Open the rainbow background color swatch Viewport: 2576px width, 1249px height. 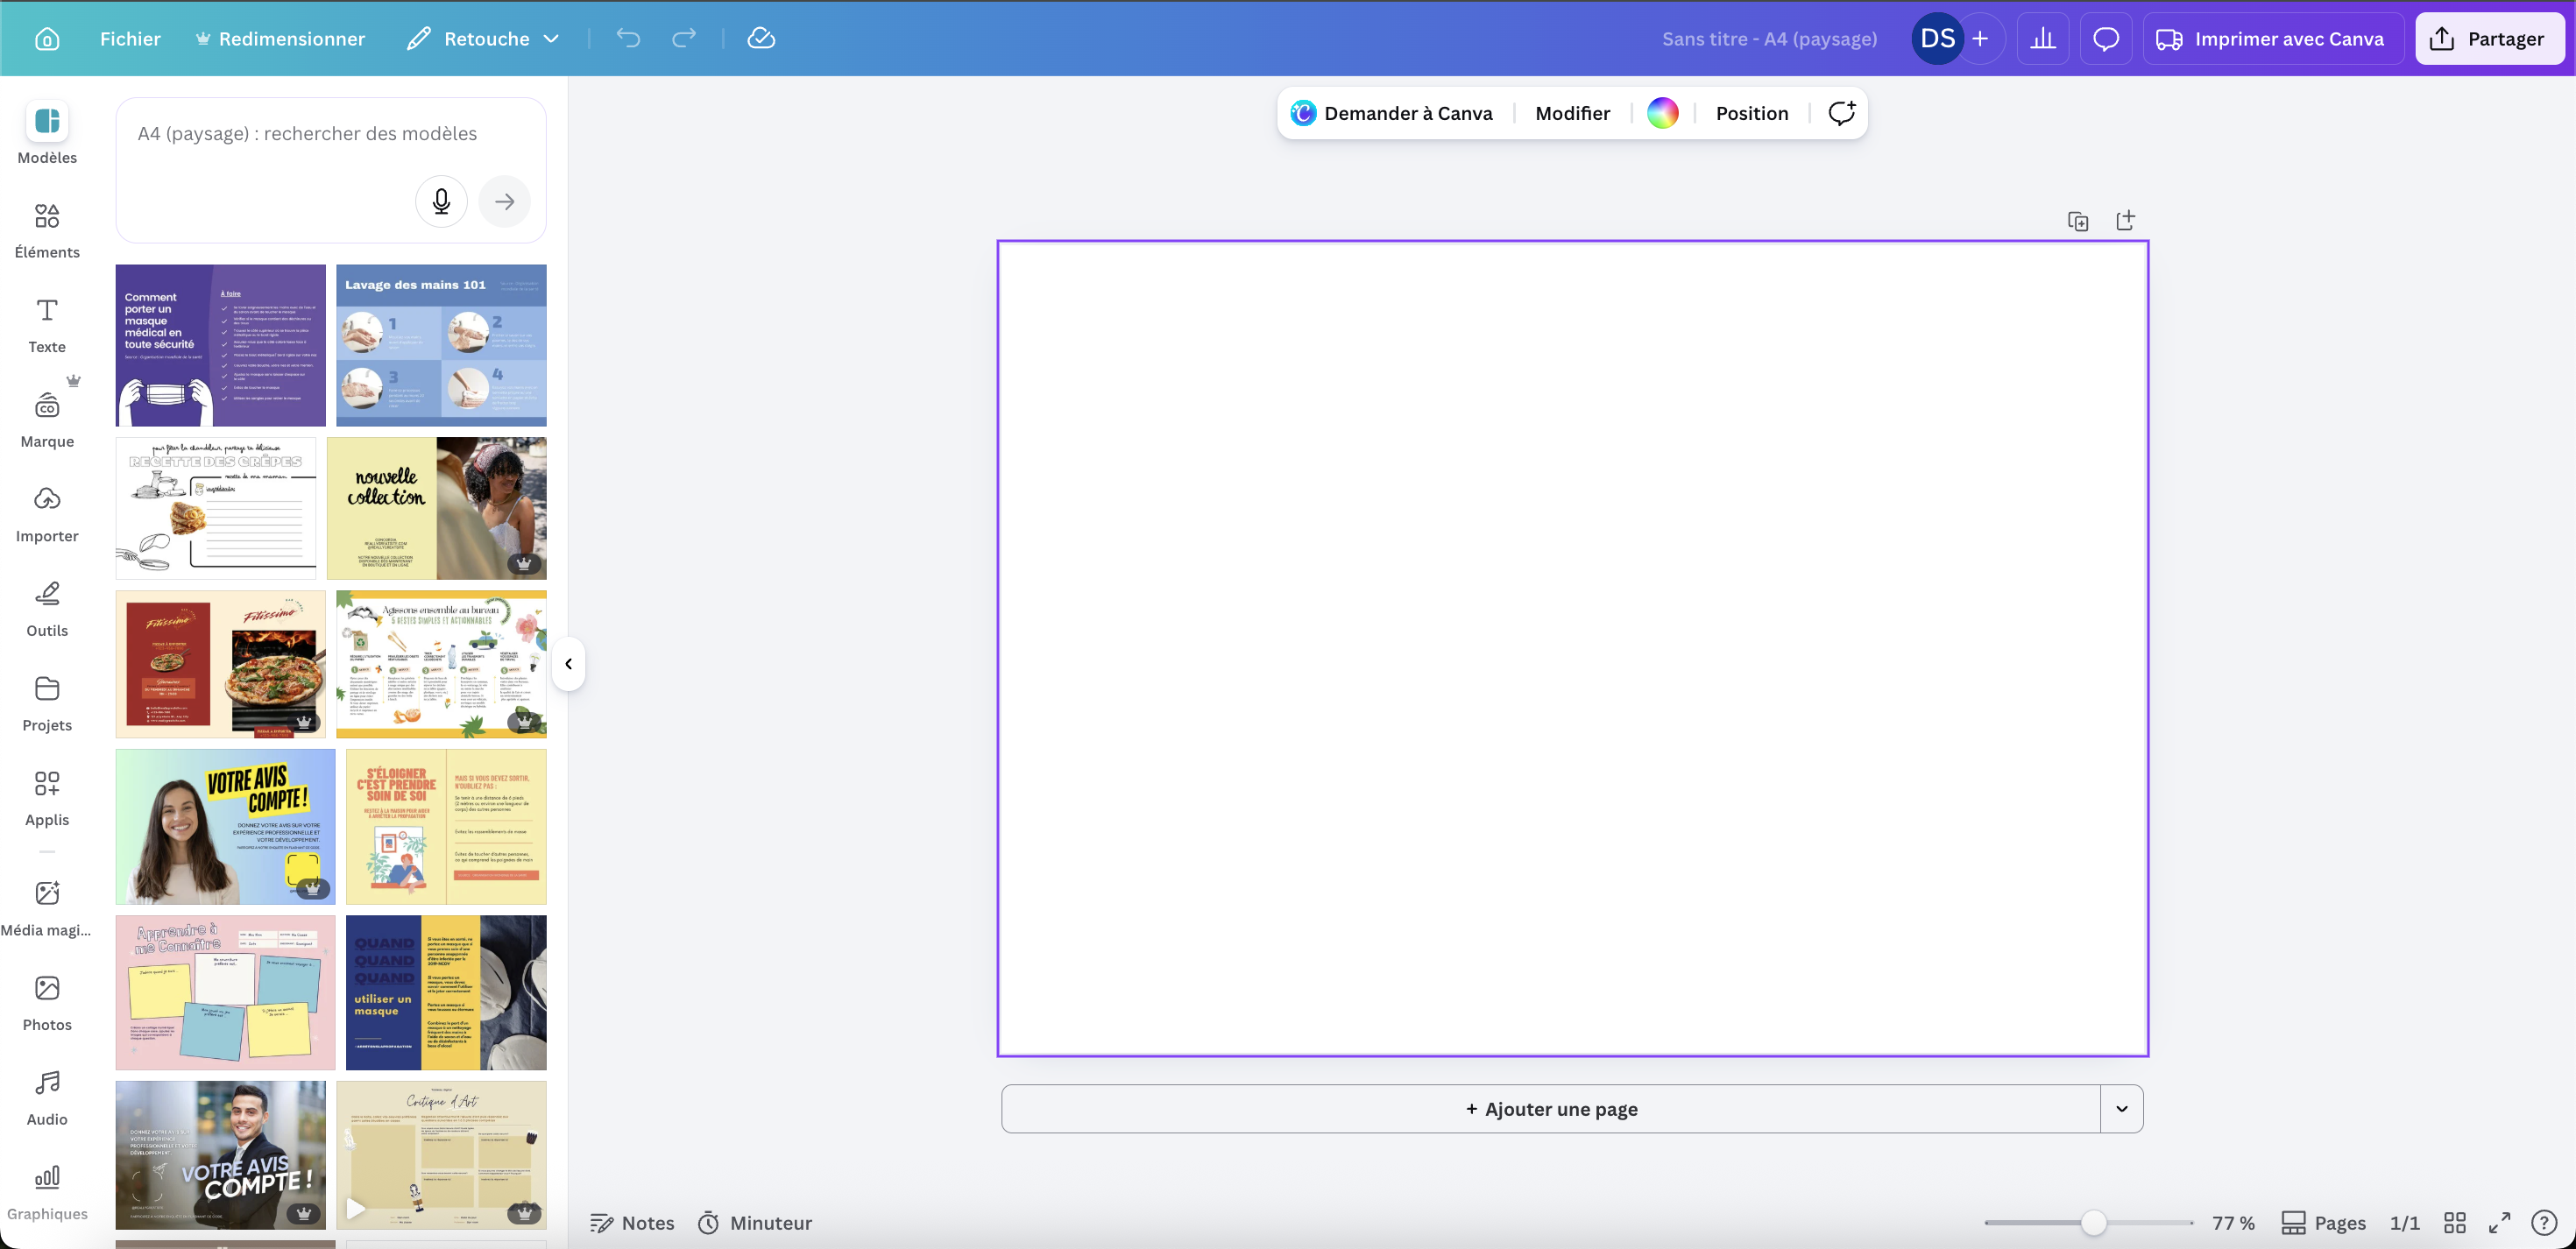(x=1662, y=113)
